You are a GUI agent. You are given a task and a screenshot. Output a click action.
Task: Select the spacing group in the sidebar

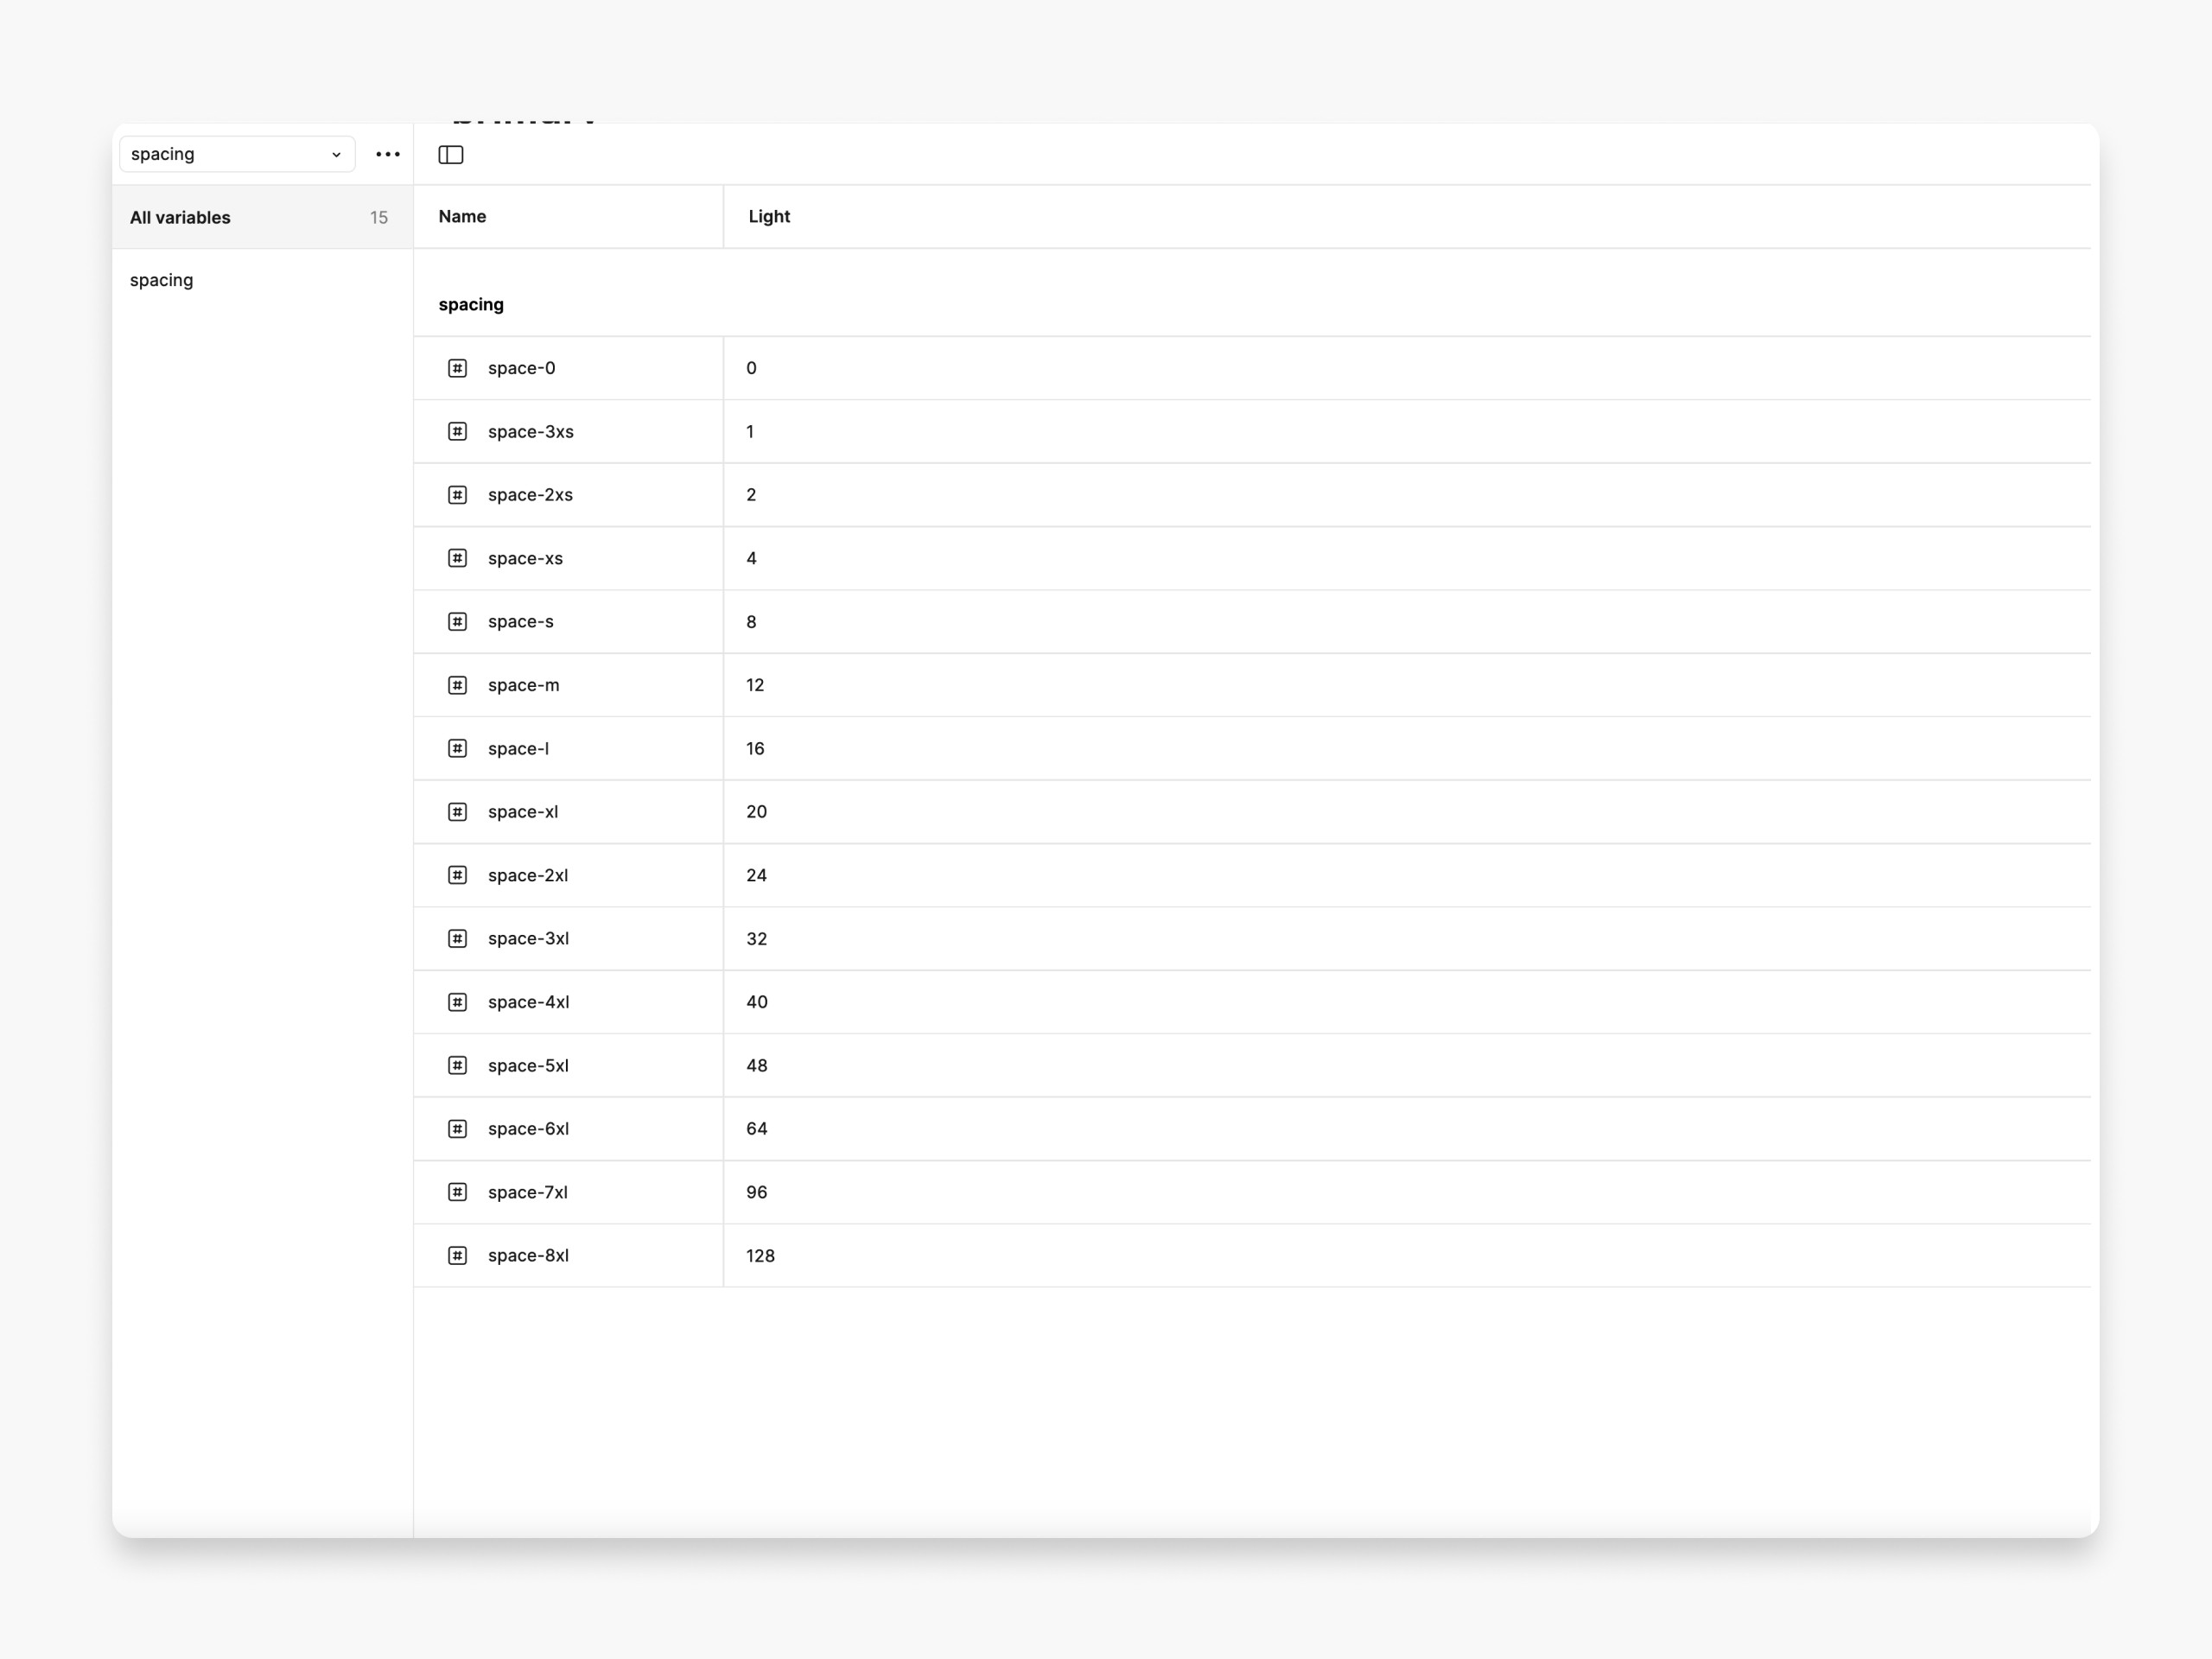[161, 280]
